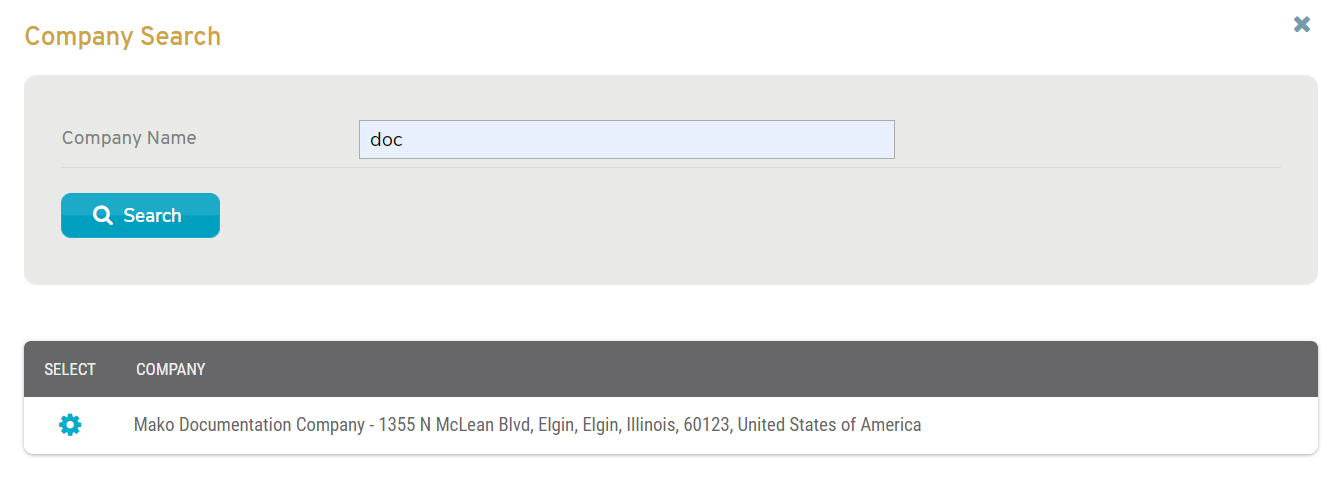Close the Company Search dialog
Image resolution: width=1341 pixels, height=477 pixels.
[1301, 24]
